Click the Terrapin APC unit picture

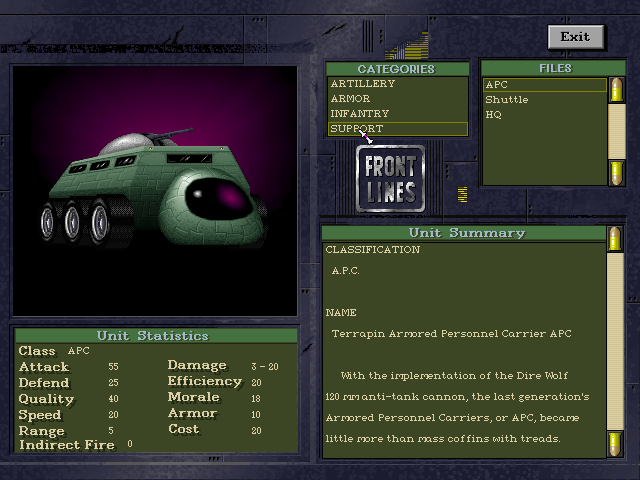click(x=155, y=191)
